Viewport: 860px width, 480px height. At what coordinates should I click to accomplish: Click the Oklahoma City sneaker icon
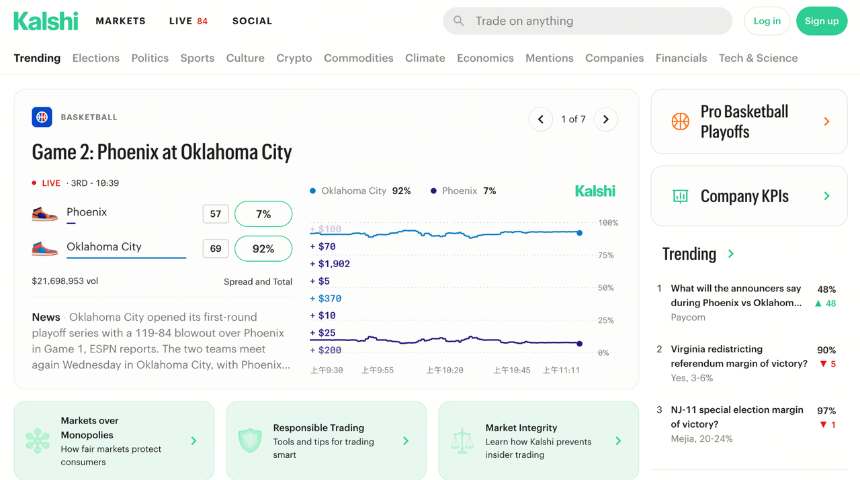(x=44, y=249)
